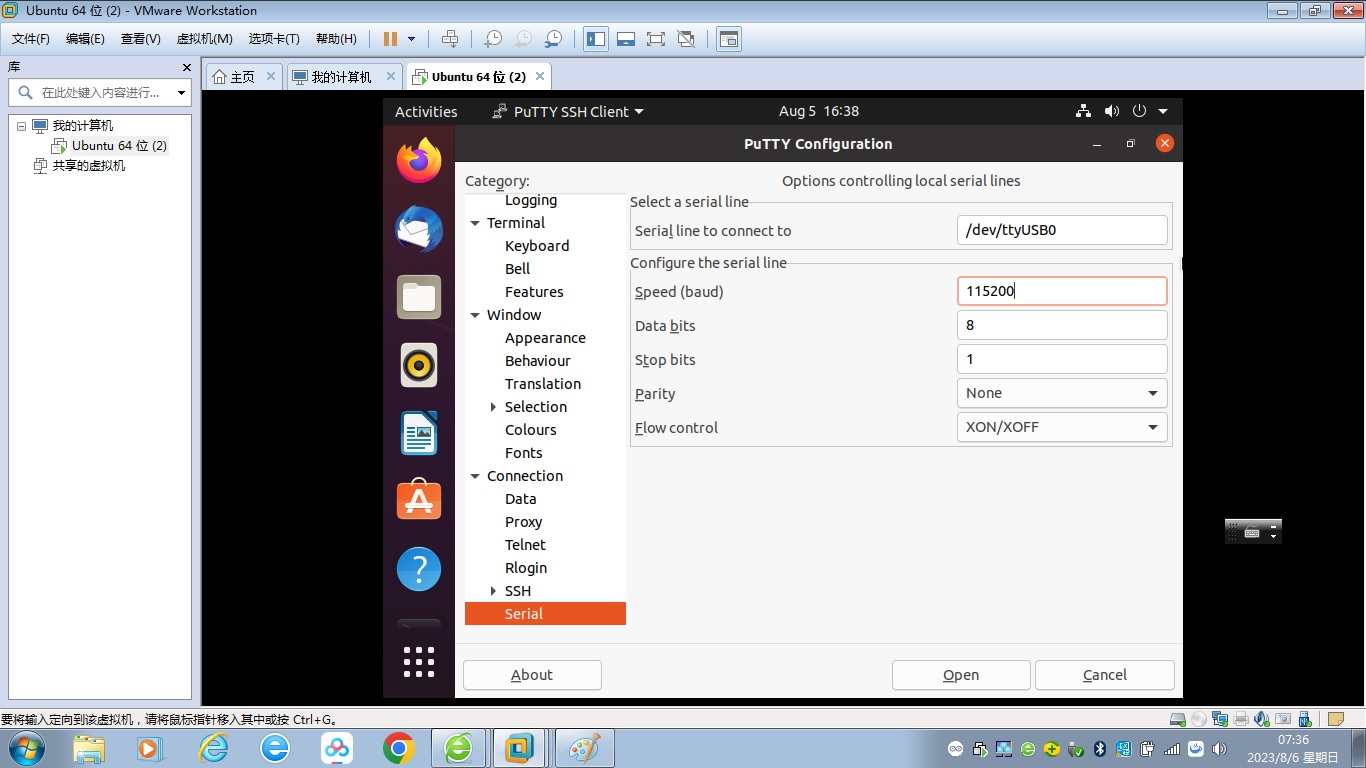Click the Open button in PuTTY
Screen dimensions: 1366x768
pos(961,675)
